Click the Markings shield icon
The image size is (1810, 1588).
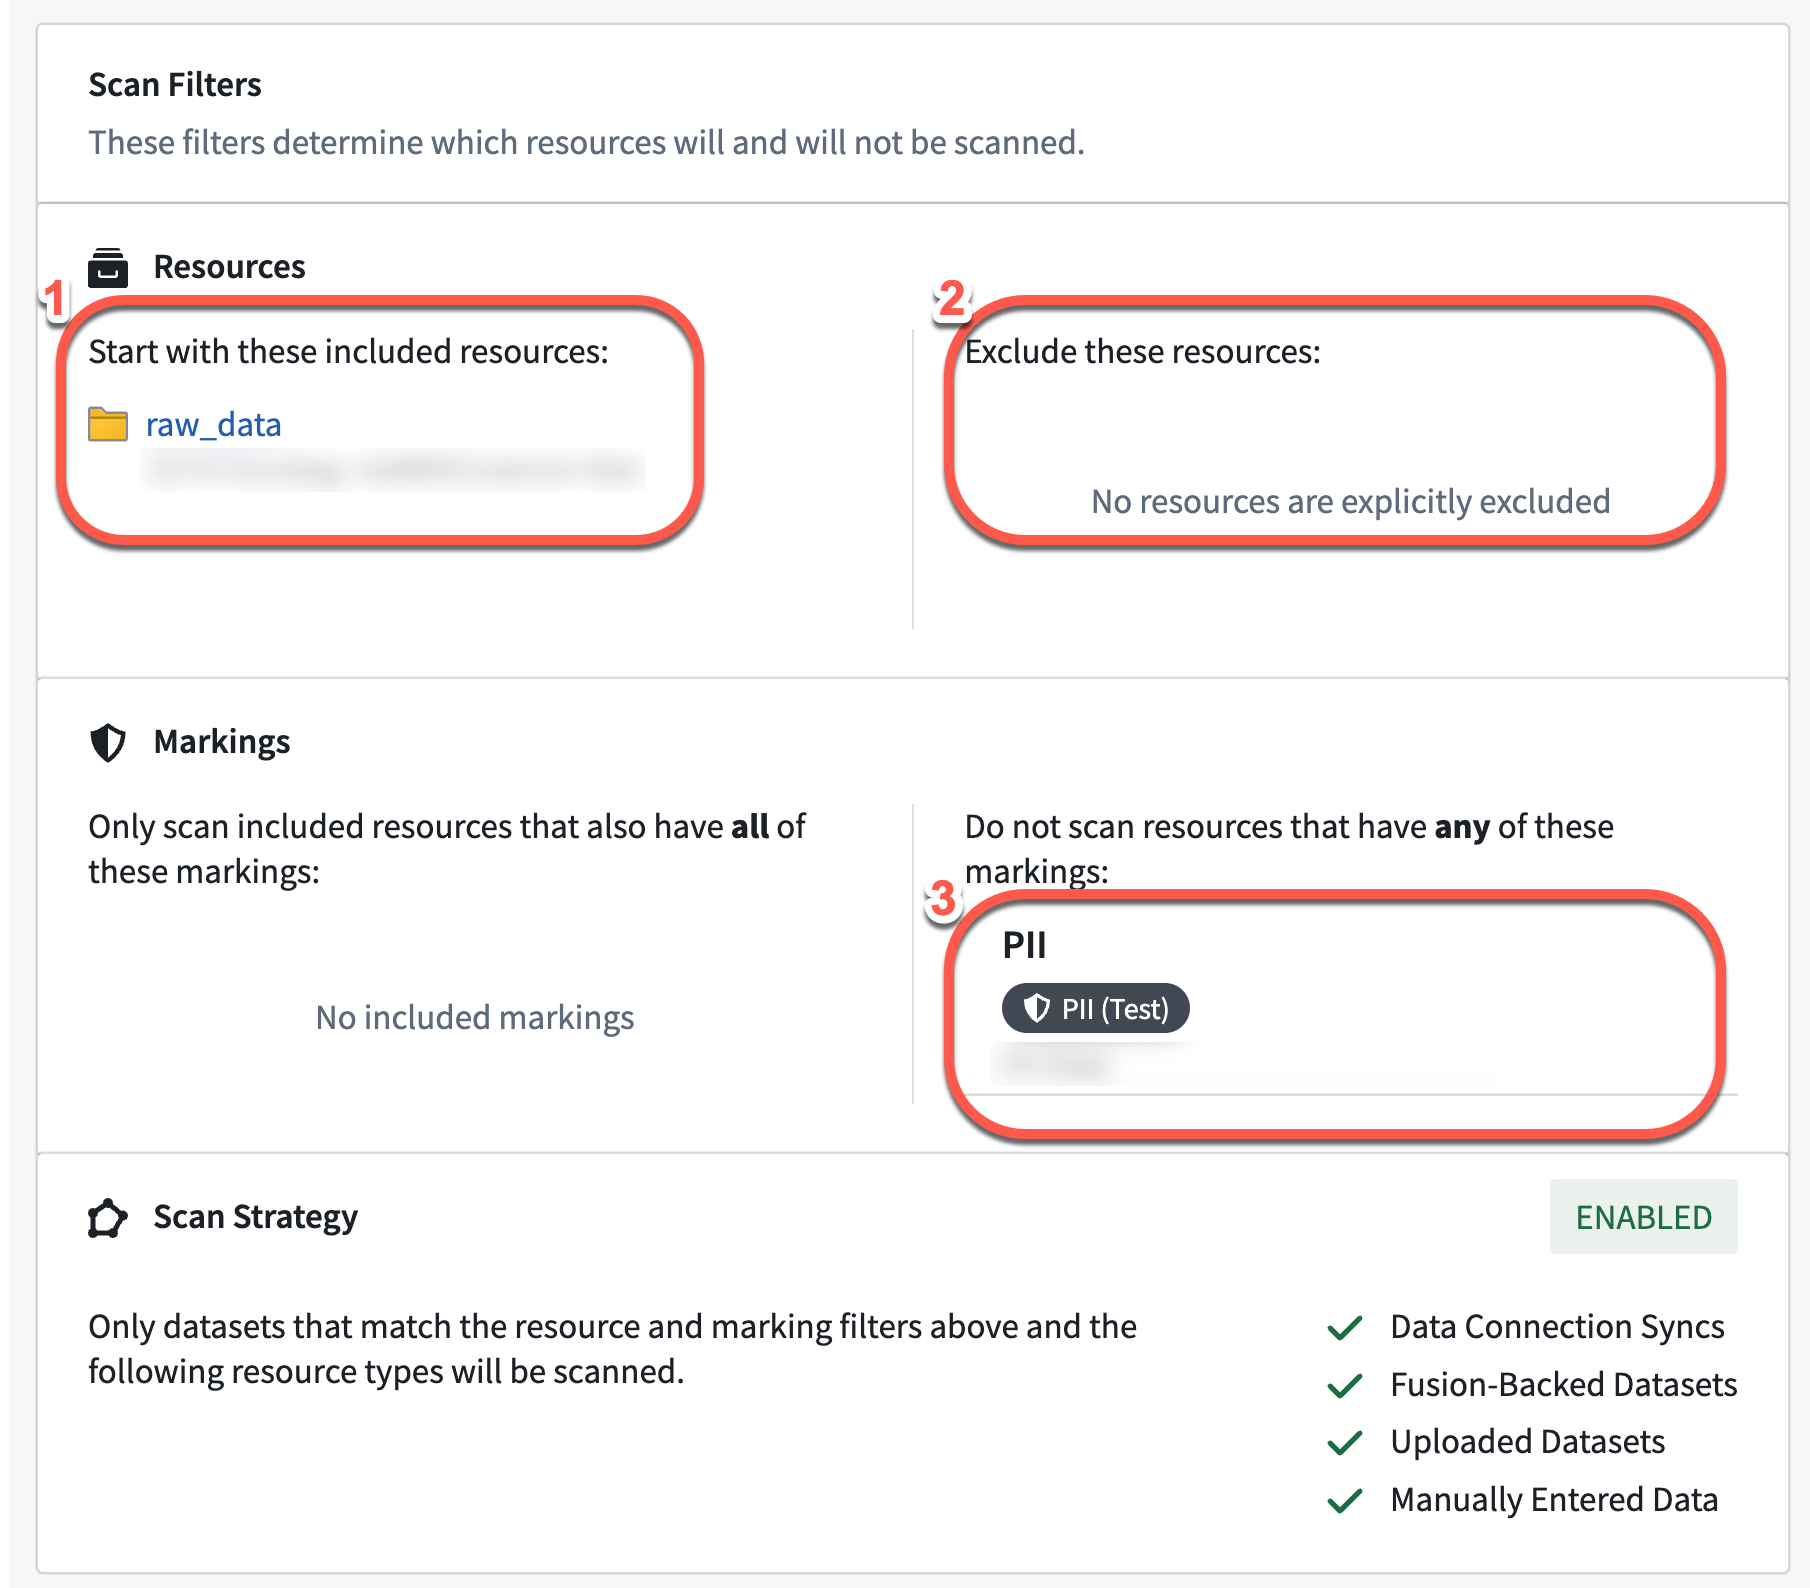point(108,741)
